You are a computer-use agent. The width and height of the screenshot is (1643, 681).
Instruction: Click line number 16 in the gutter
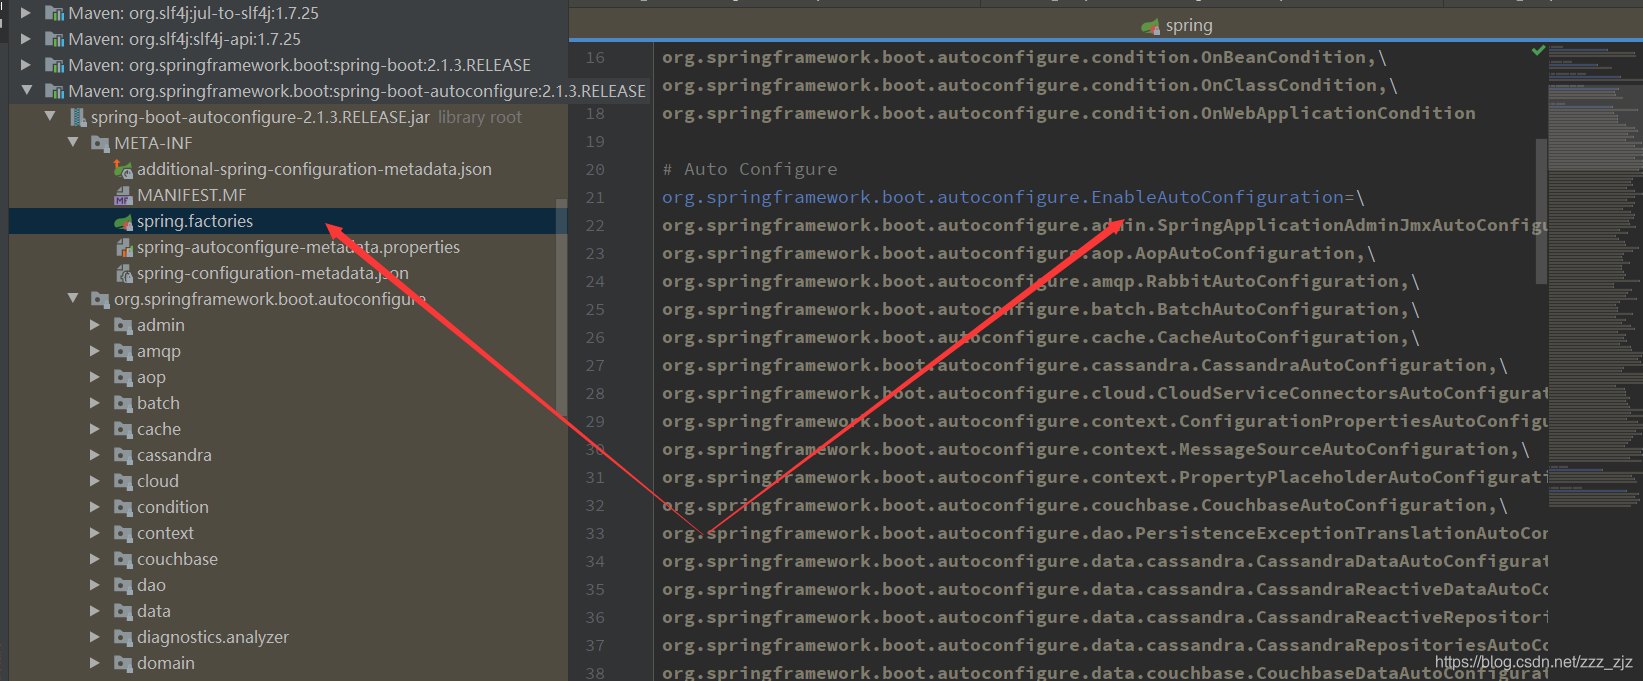tap(595, 58)
